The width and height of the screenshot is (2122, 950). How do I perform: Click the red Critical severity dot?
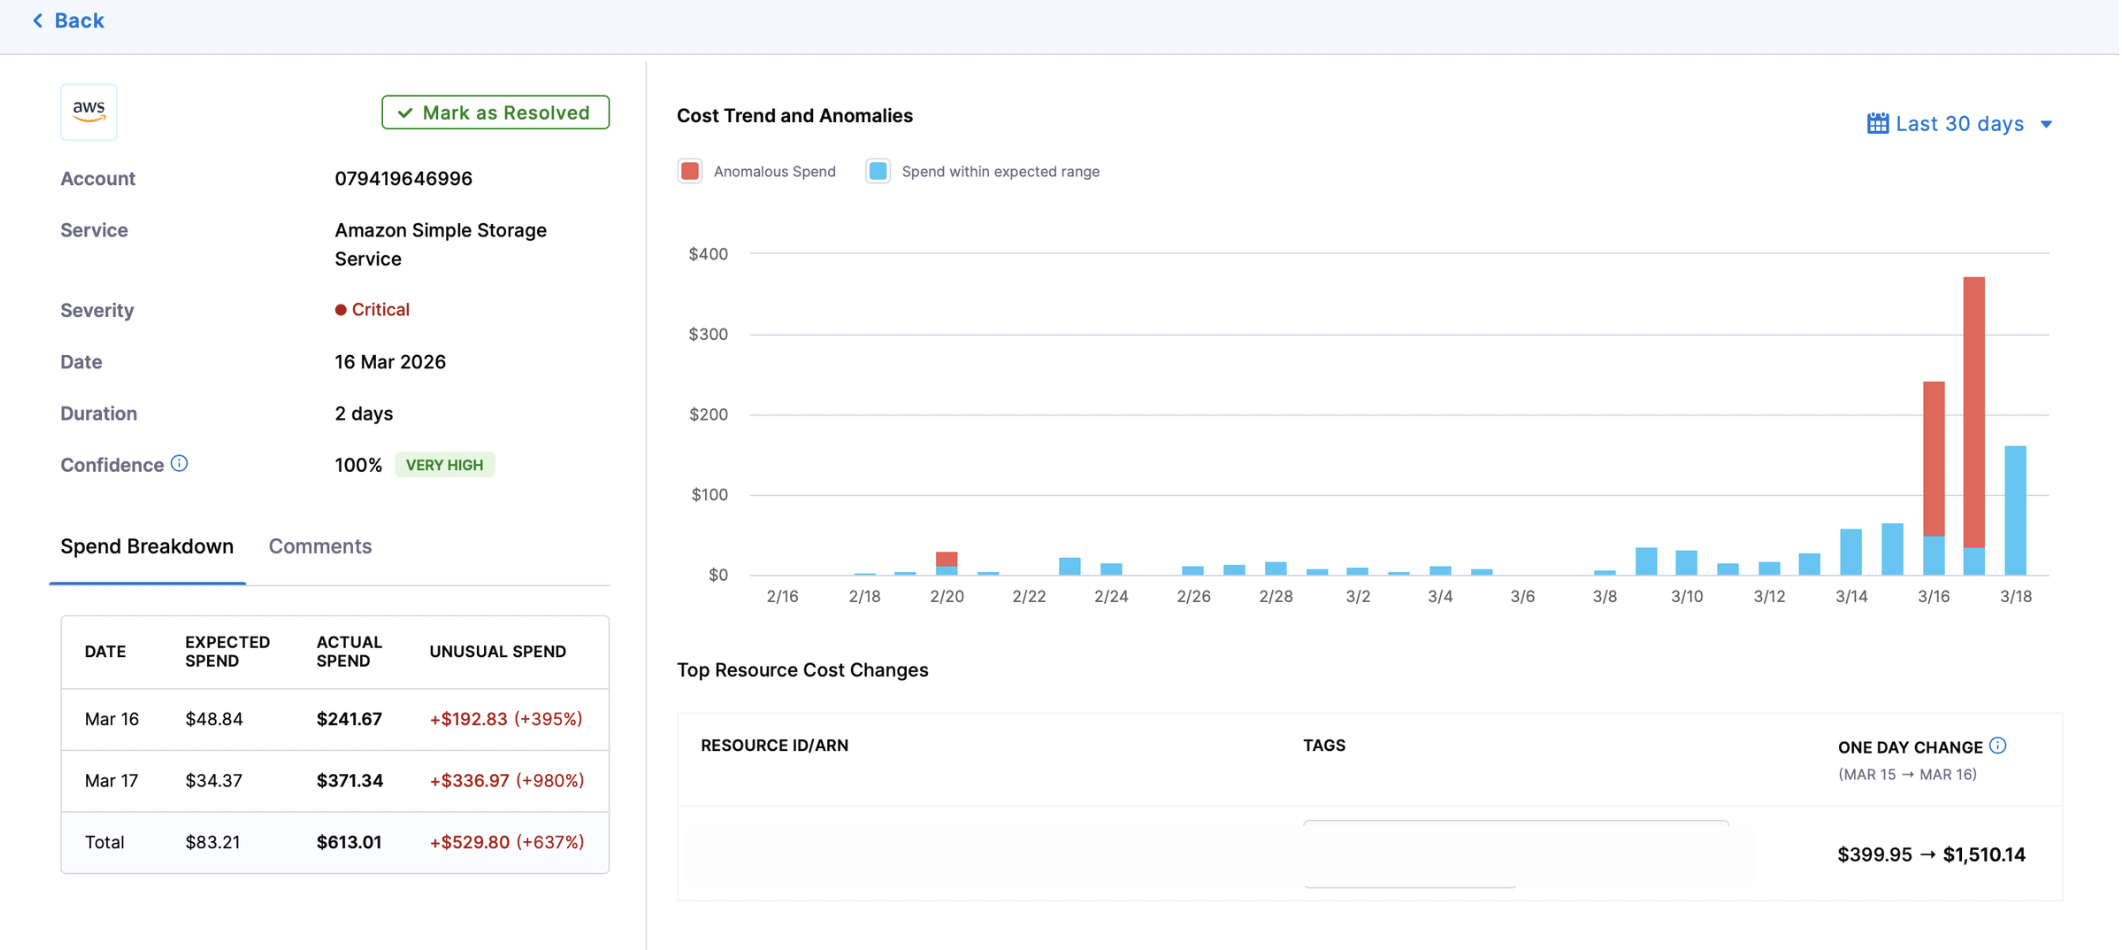click(x=341, y=310)
